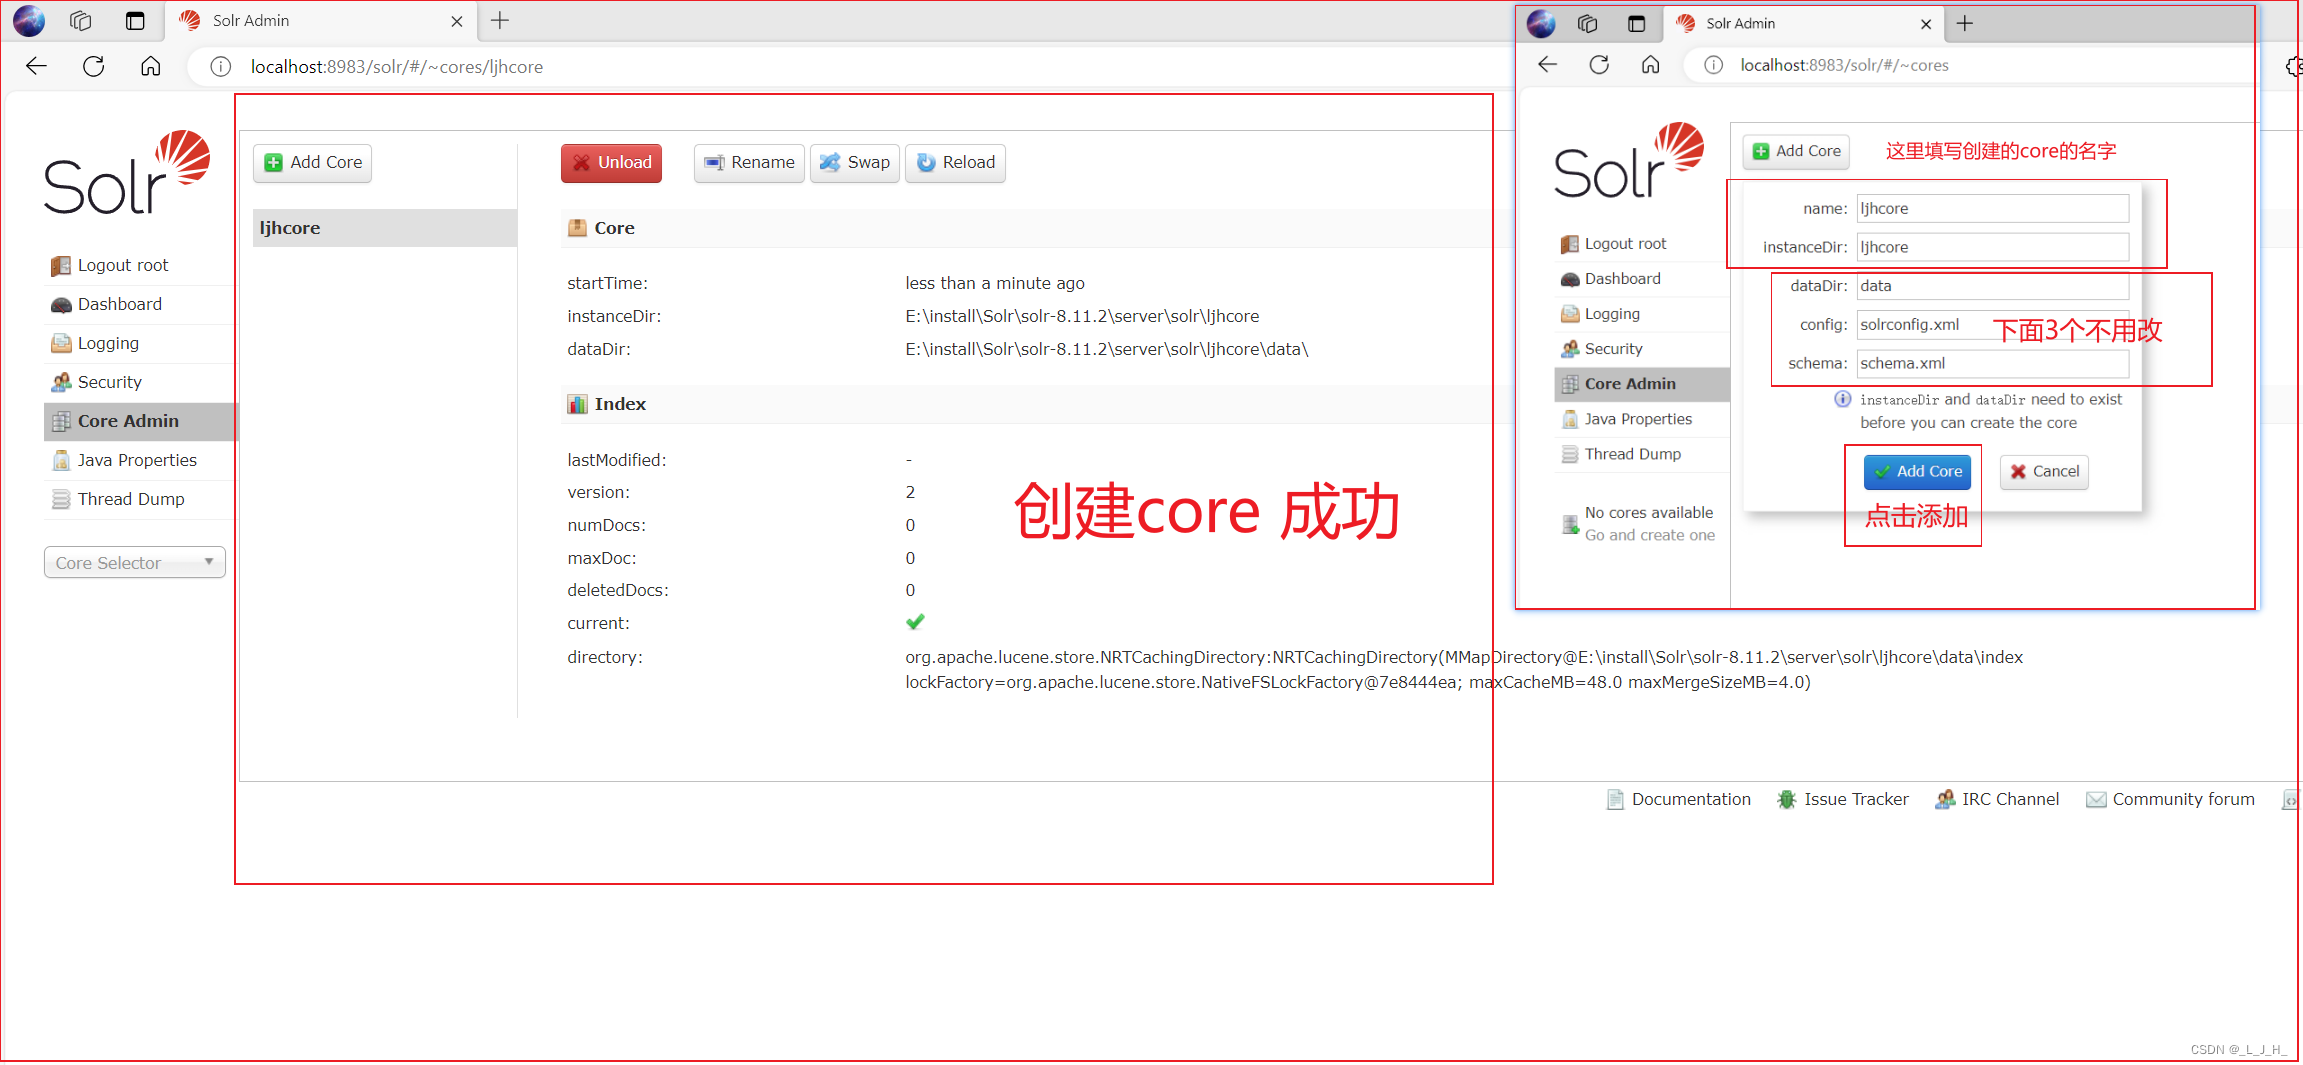The width and height of the screenshot is (2303, 1065).
Task: Reload the ljhcore core
Action: tap(955, 163)
